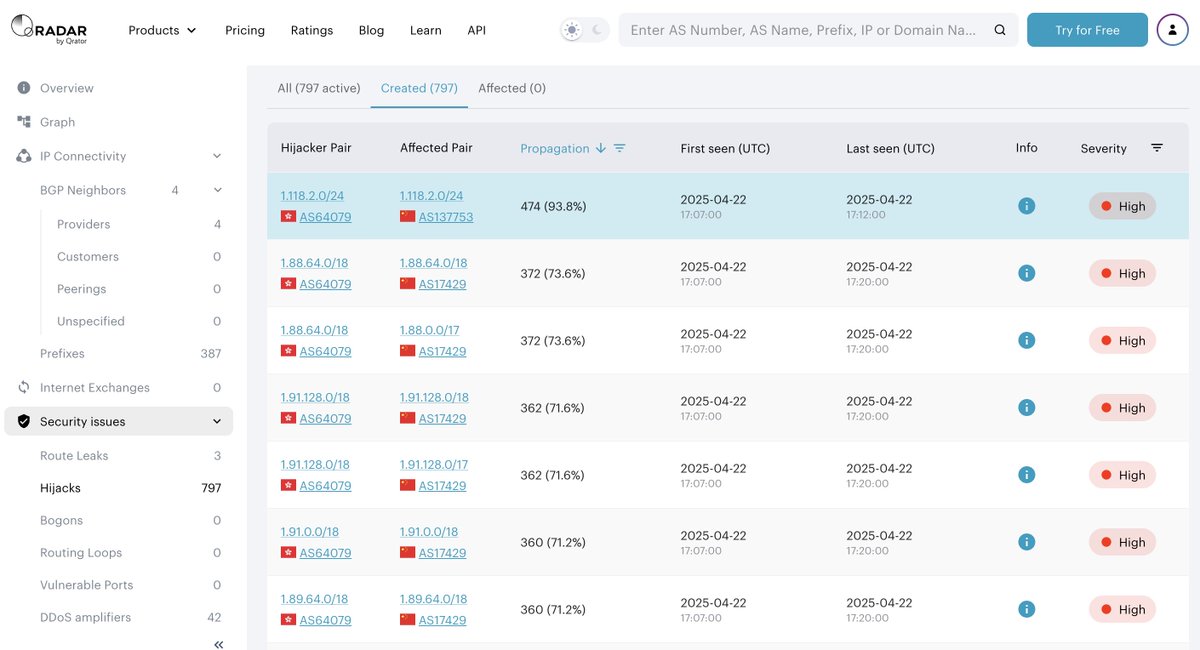Open the Severity column filter icon
The image size is (1200, 650).
point(1157,147)
